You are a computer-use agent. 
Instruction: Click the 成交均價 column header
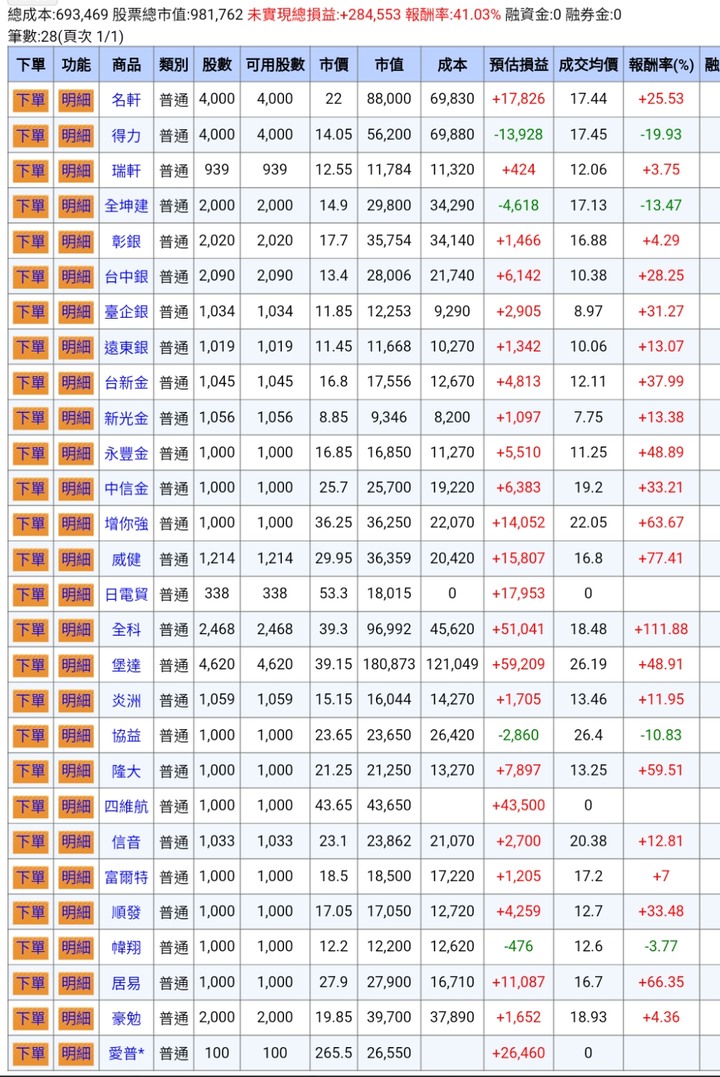click(589, 65)
